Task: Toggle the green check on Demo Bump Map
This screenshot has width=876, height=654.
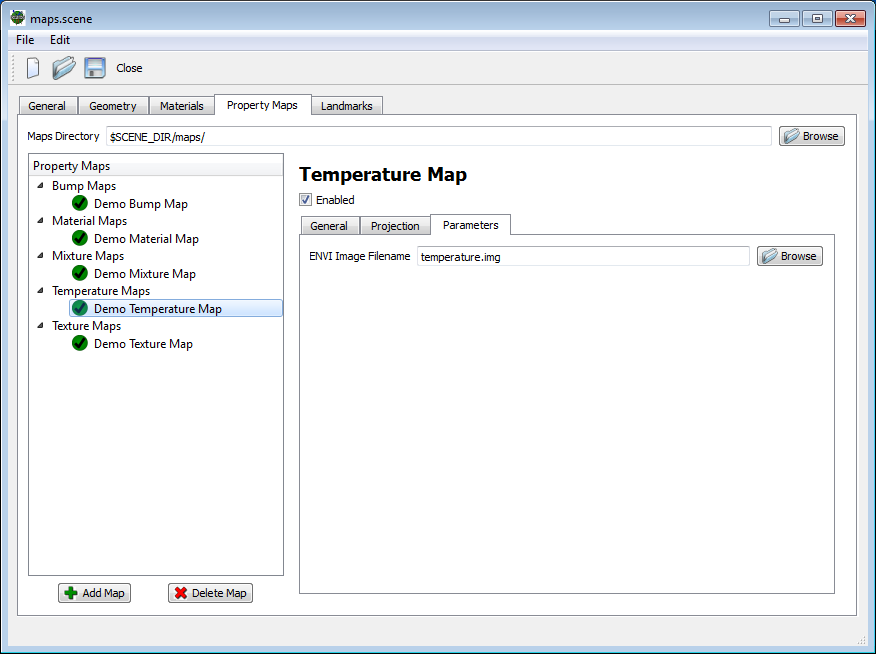Action: tap(79, 203)
